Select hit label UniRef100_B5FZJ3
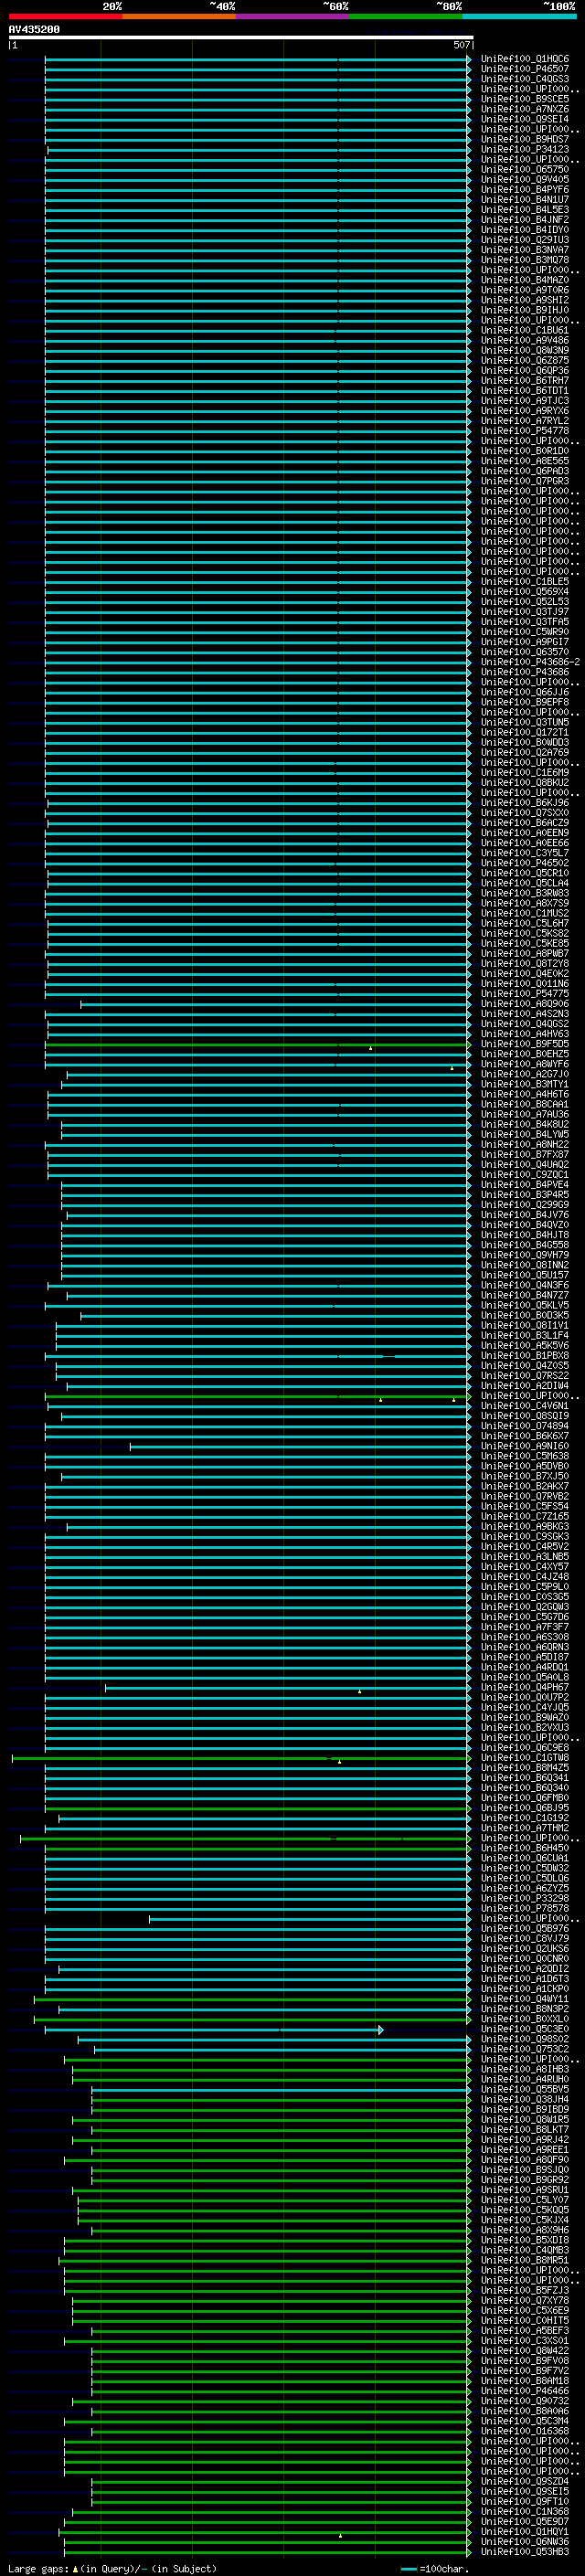Screen dimensions: 585x2576 tap(524, 2290)
